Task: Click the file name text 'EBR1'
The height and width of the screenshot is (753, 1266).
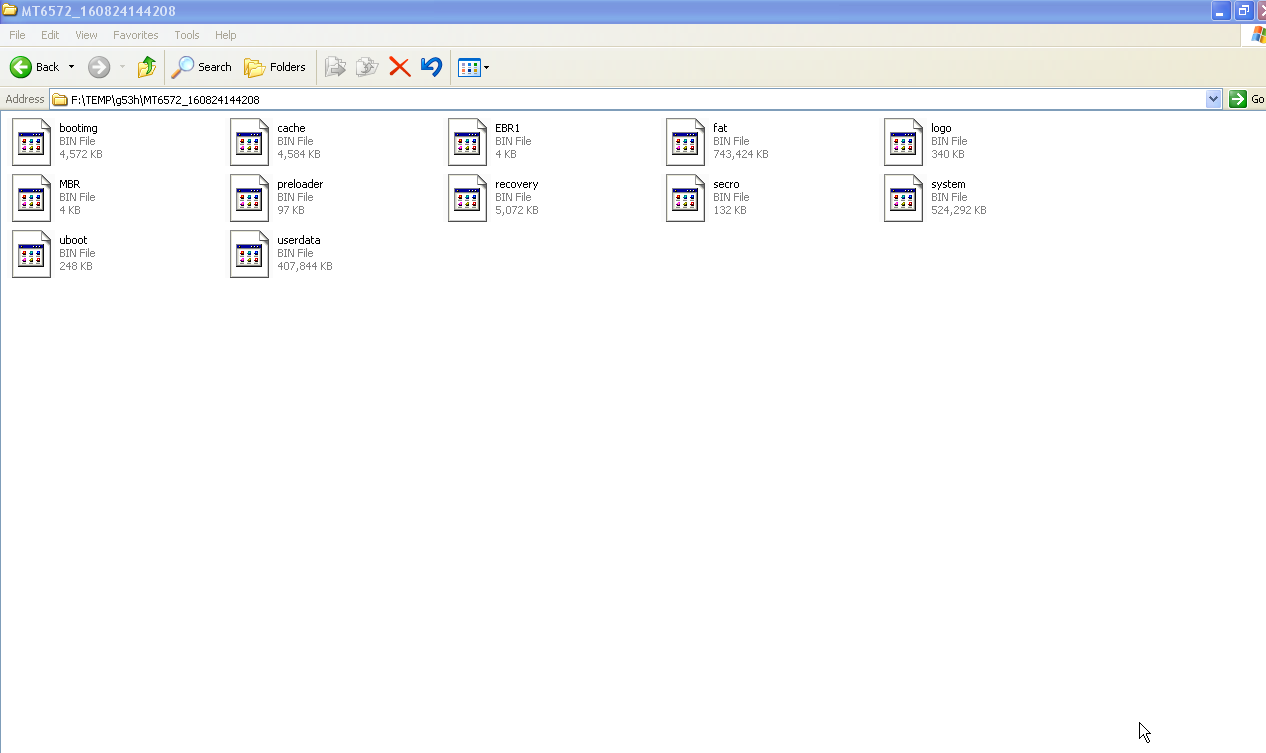Action: tap(507, 128)
